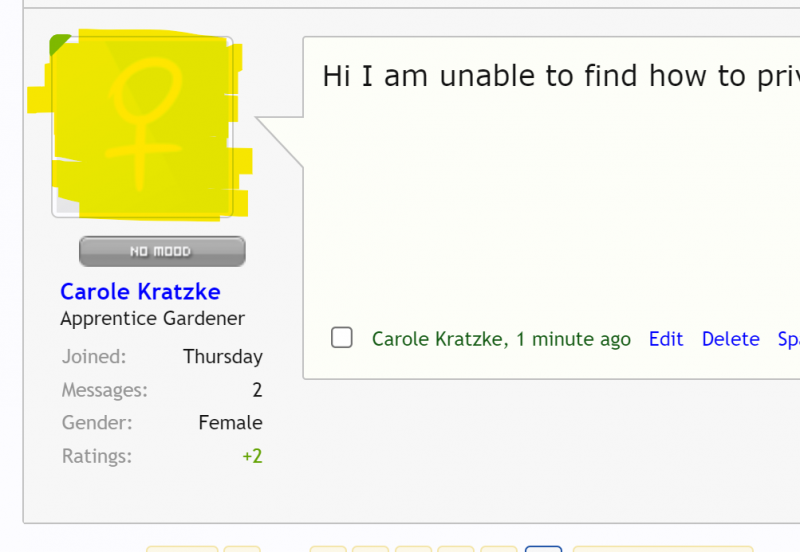Click the author name in the post footer
Viewport: 800px width, 552px height.
(x=437, y=339)
